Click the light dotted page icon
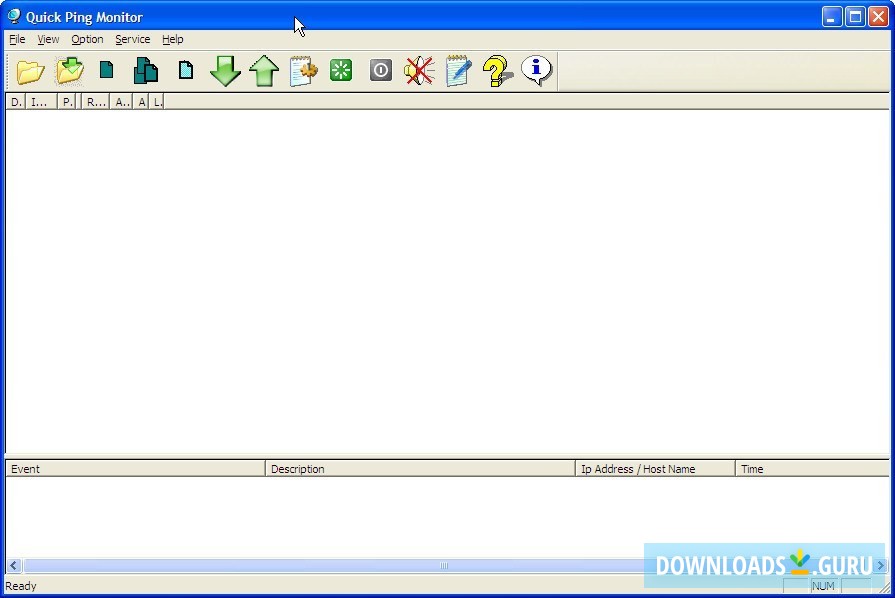 (186, 70)
